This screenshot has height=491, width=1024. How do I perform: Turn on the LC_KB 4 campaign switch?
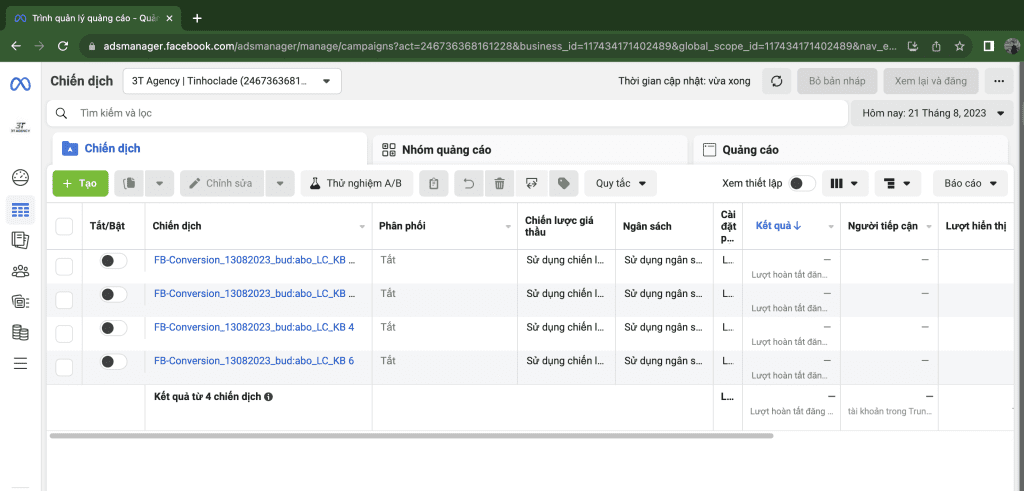[x=113, y=328]
